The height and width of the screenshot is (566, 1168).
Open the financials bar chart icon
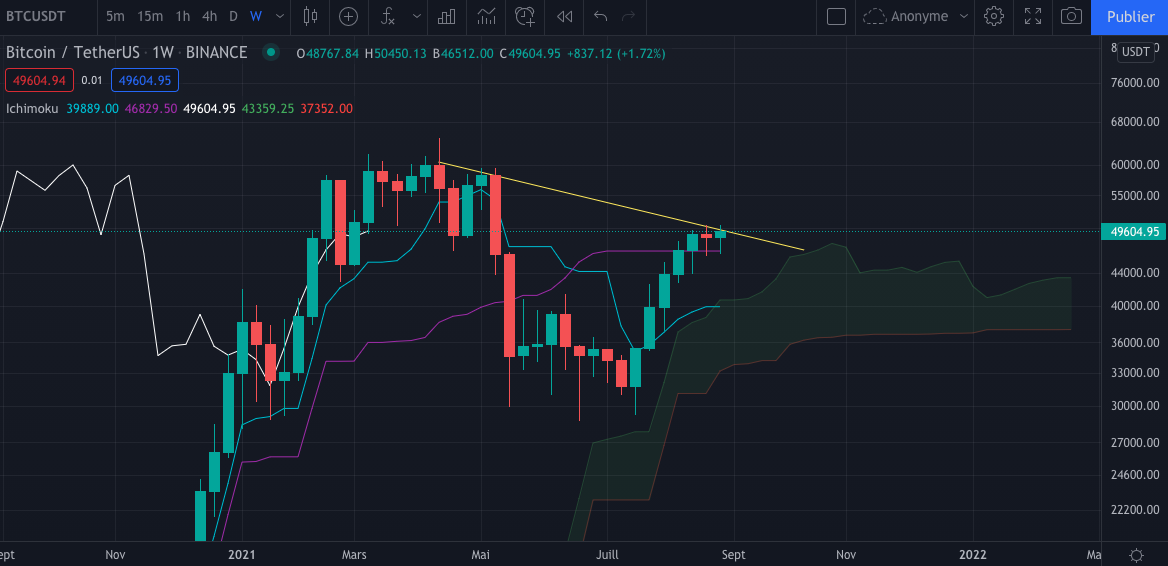(447, 16)
